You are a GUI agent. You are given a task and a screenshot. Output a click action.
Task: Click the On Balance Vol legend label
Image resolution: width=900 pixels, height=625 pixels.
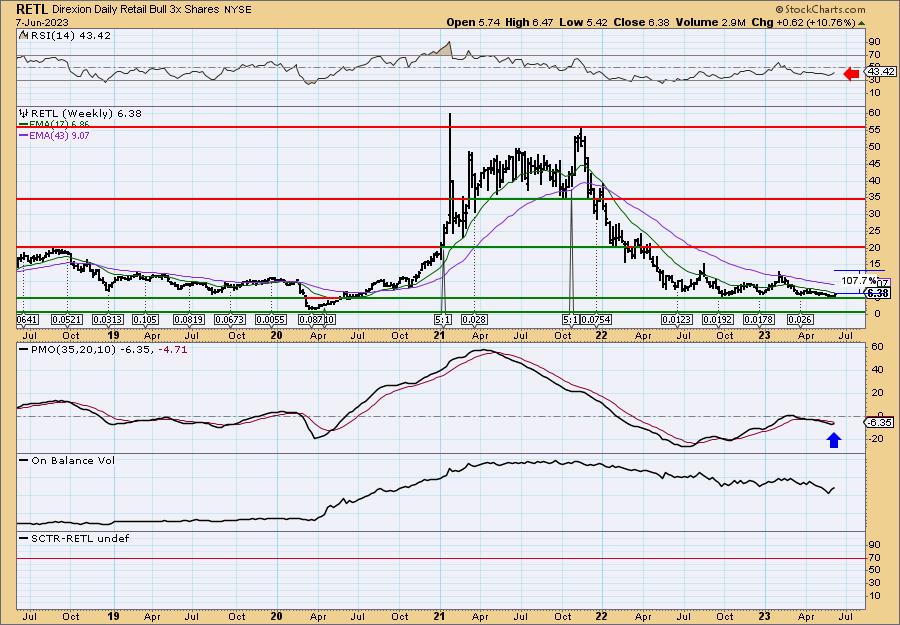coord(73,460)
